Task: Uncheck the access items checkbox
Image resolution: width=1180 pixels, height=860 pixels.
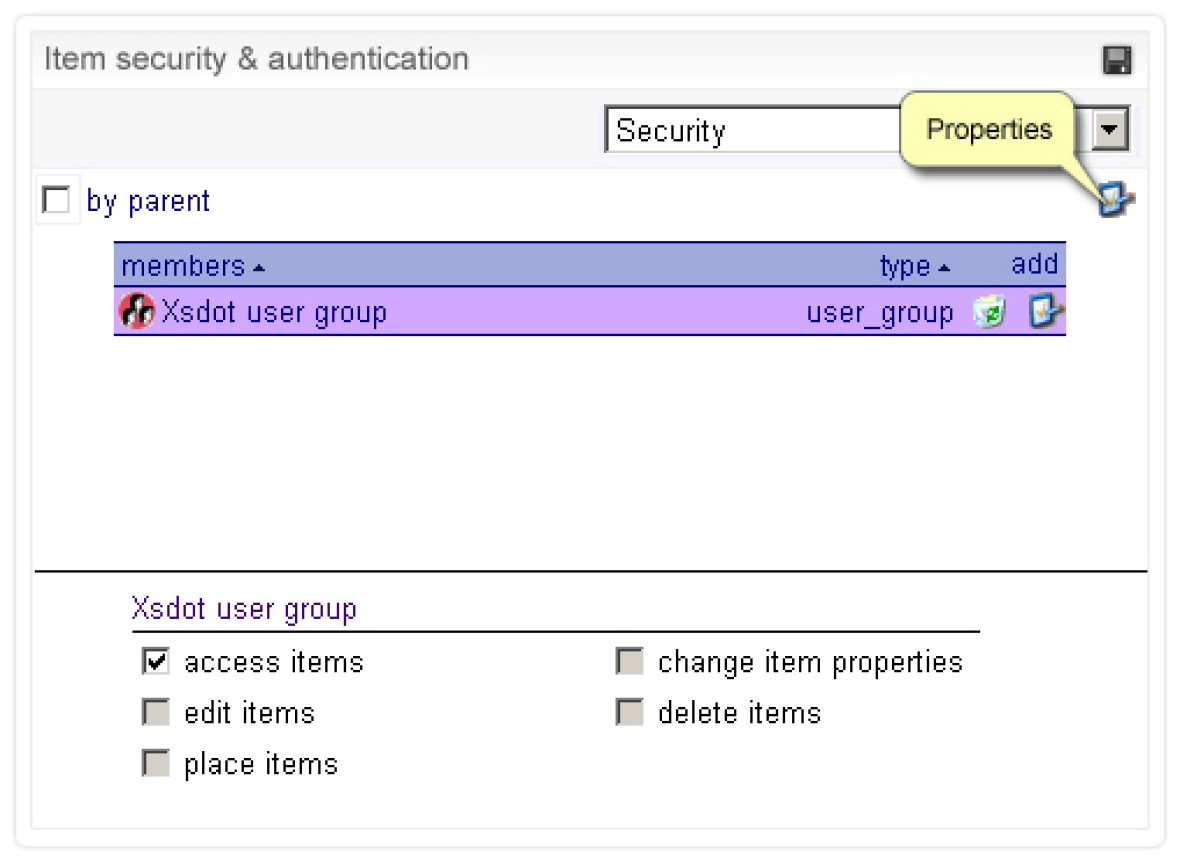Action: [155, 662]
